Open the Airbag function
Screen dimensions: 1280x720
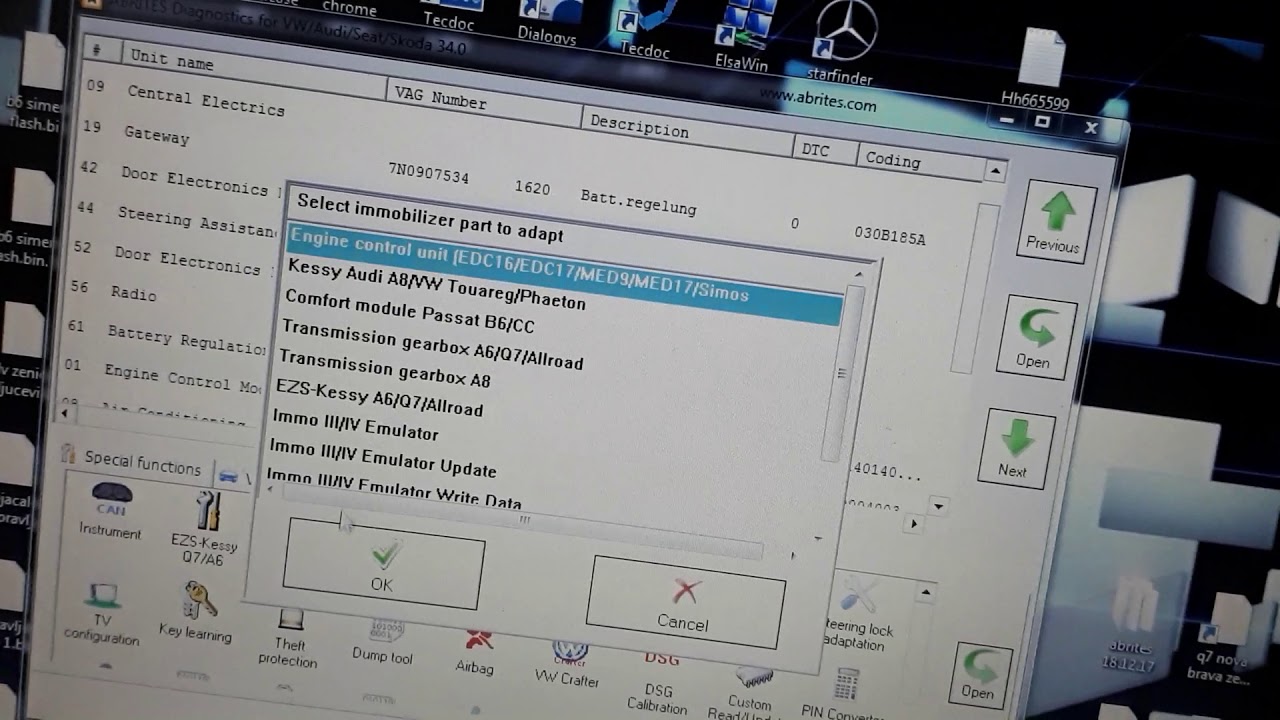click(x=475, y=651)
